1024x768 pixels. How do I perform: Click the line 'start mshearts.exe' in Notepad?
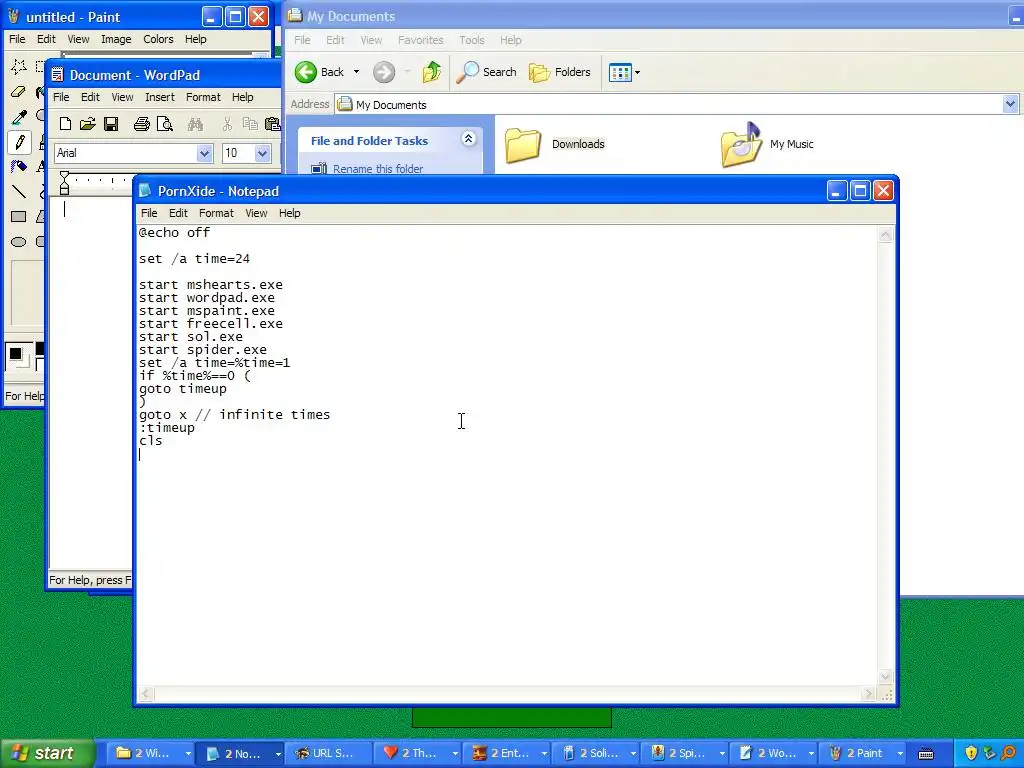tap(210, 285)
